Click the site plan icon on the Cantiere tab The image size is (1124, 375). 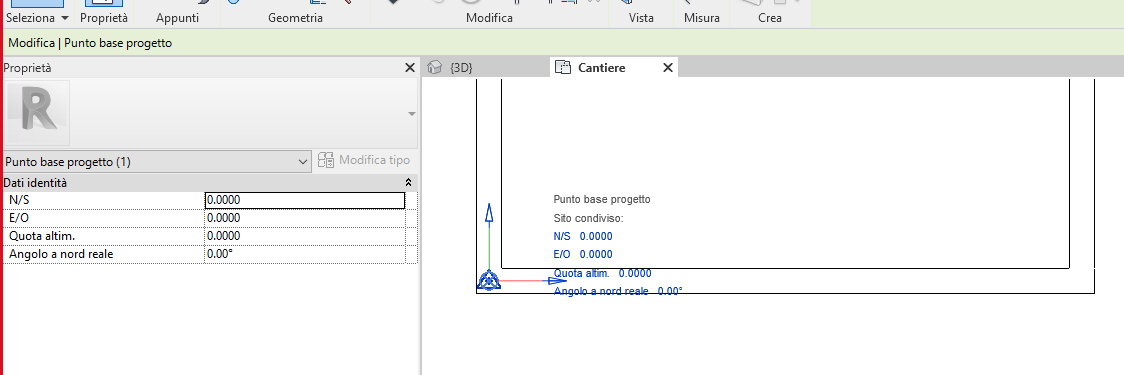(563, 67)
